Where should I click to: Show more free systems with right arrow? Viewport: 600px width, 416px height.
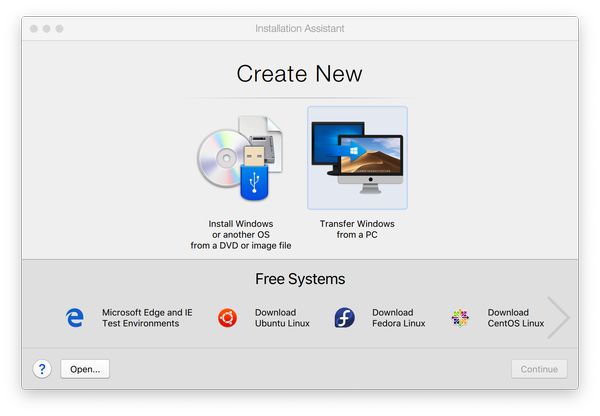point(558,318)
